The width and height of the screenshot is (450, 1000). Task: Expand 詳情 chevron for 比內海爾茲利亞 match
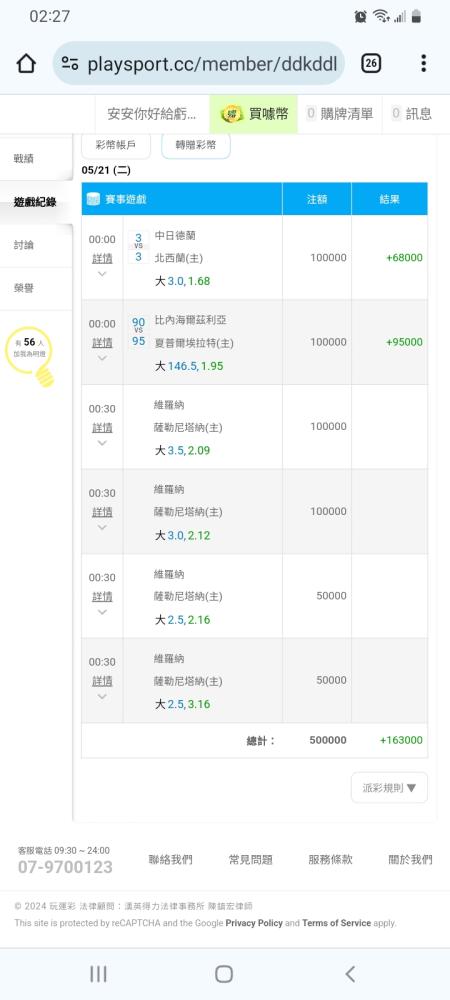(x=102, y=358)
